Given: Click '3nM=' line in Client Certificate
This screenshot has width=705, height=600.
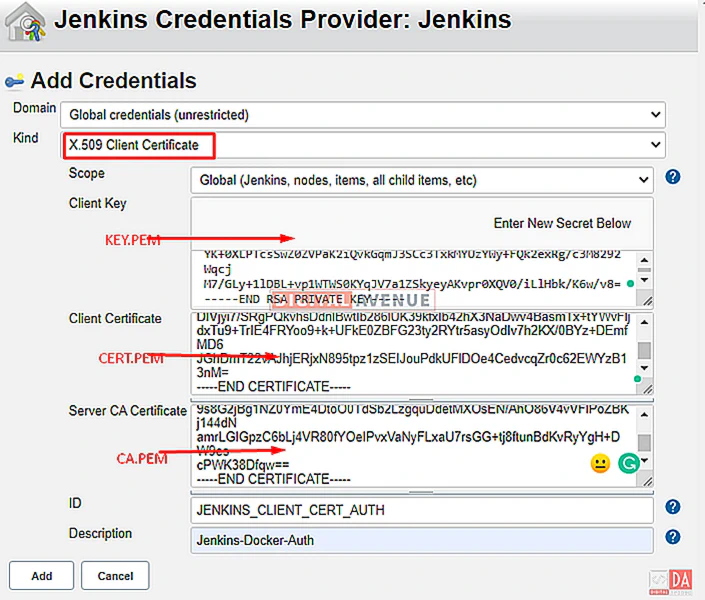Looking at the screenshot, I should click(212, 372).
